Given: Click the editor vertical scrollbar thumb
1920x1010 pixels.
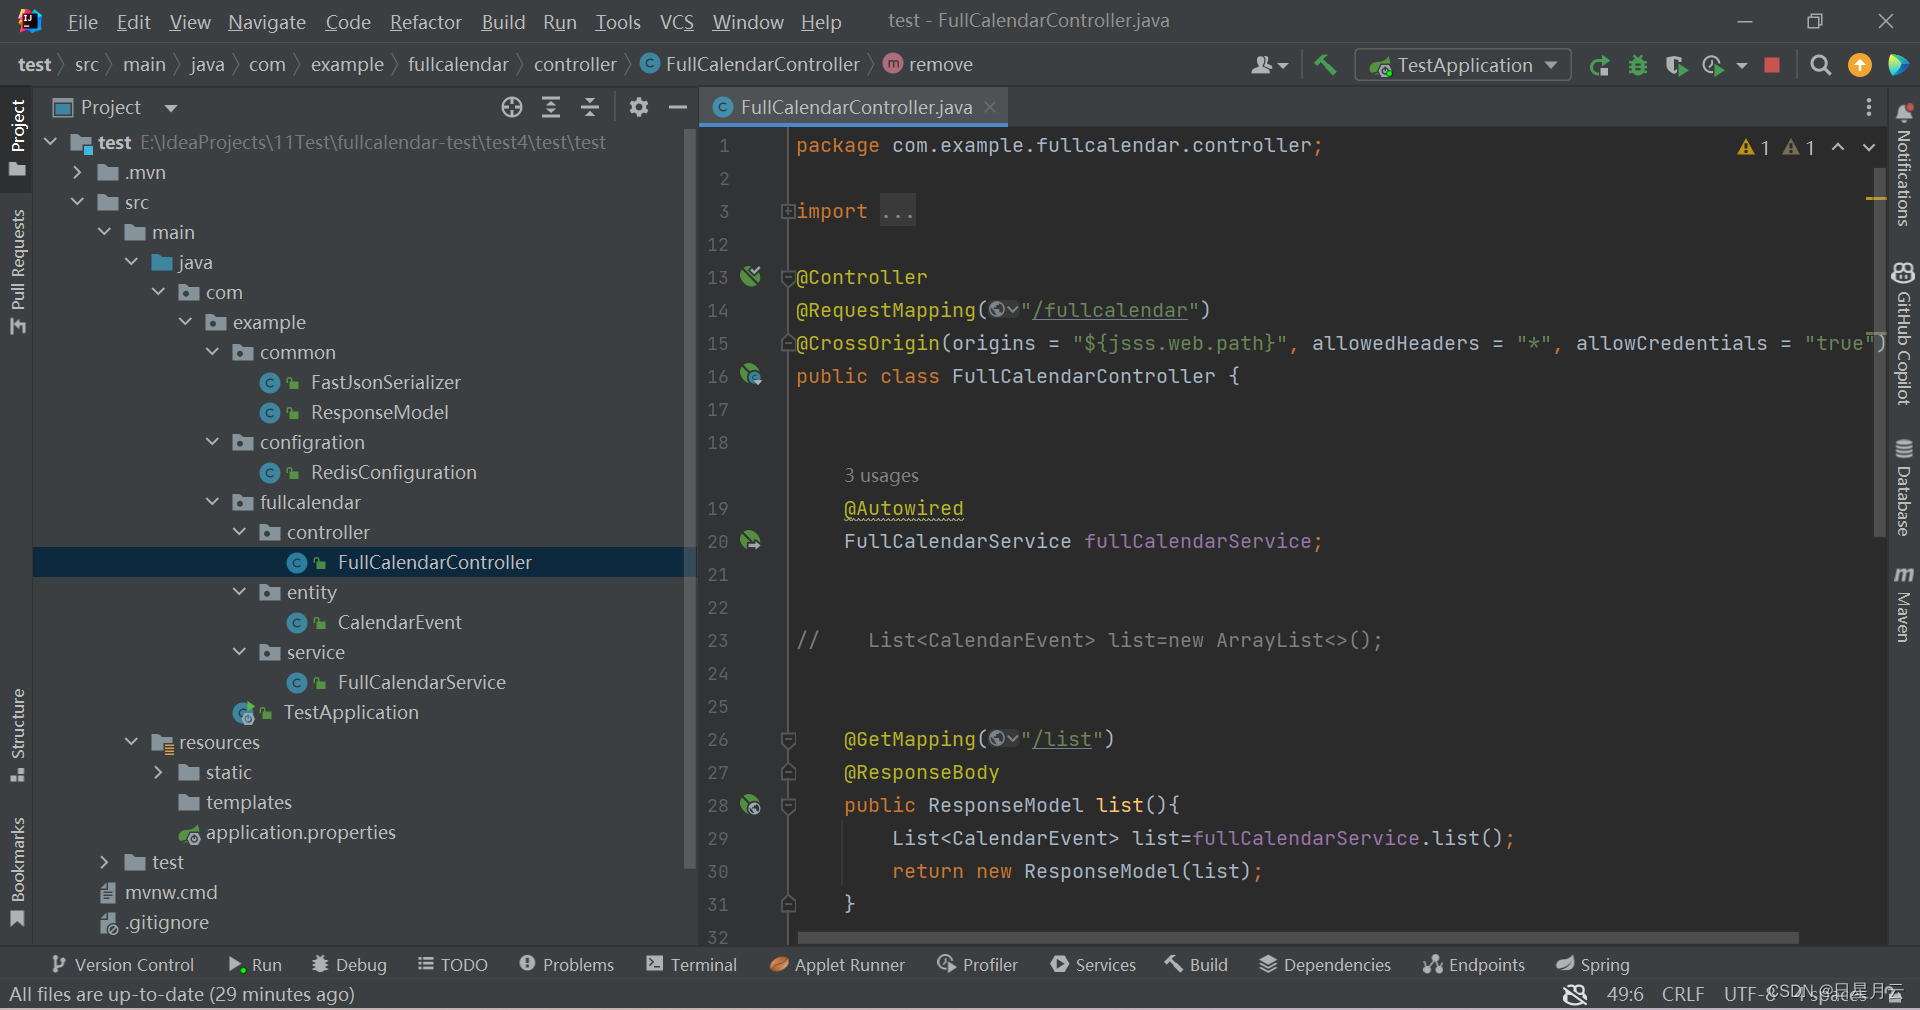Looking at the screenshot, I should (x=1879, y=352).
